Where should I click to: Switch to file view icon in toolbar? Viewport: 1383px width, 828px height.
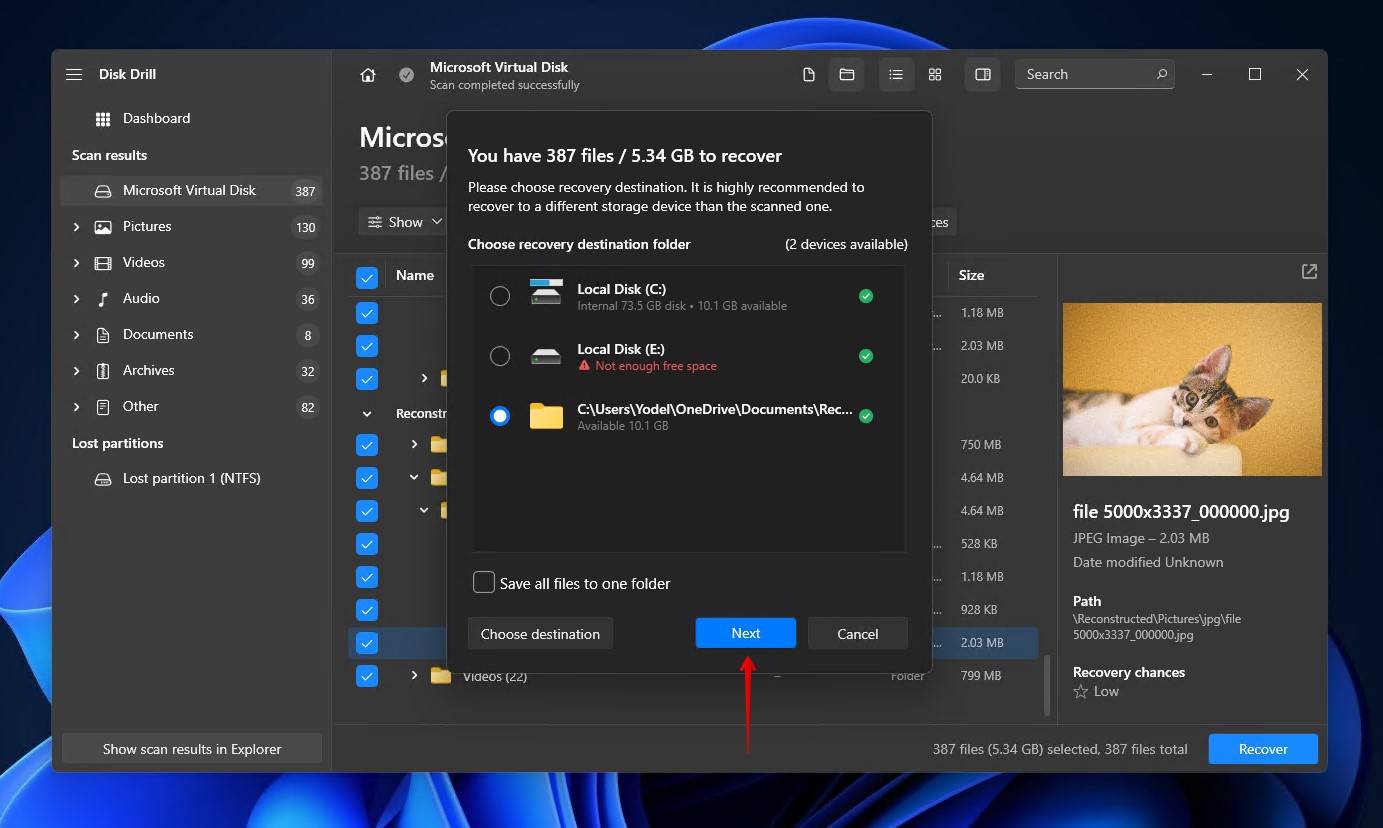[809, 75]
